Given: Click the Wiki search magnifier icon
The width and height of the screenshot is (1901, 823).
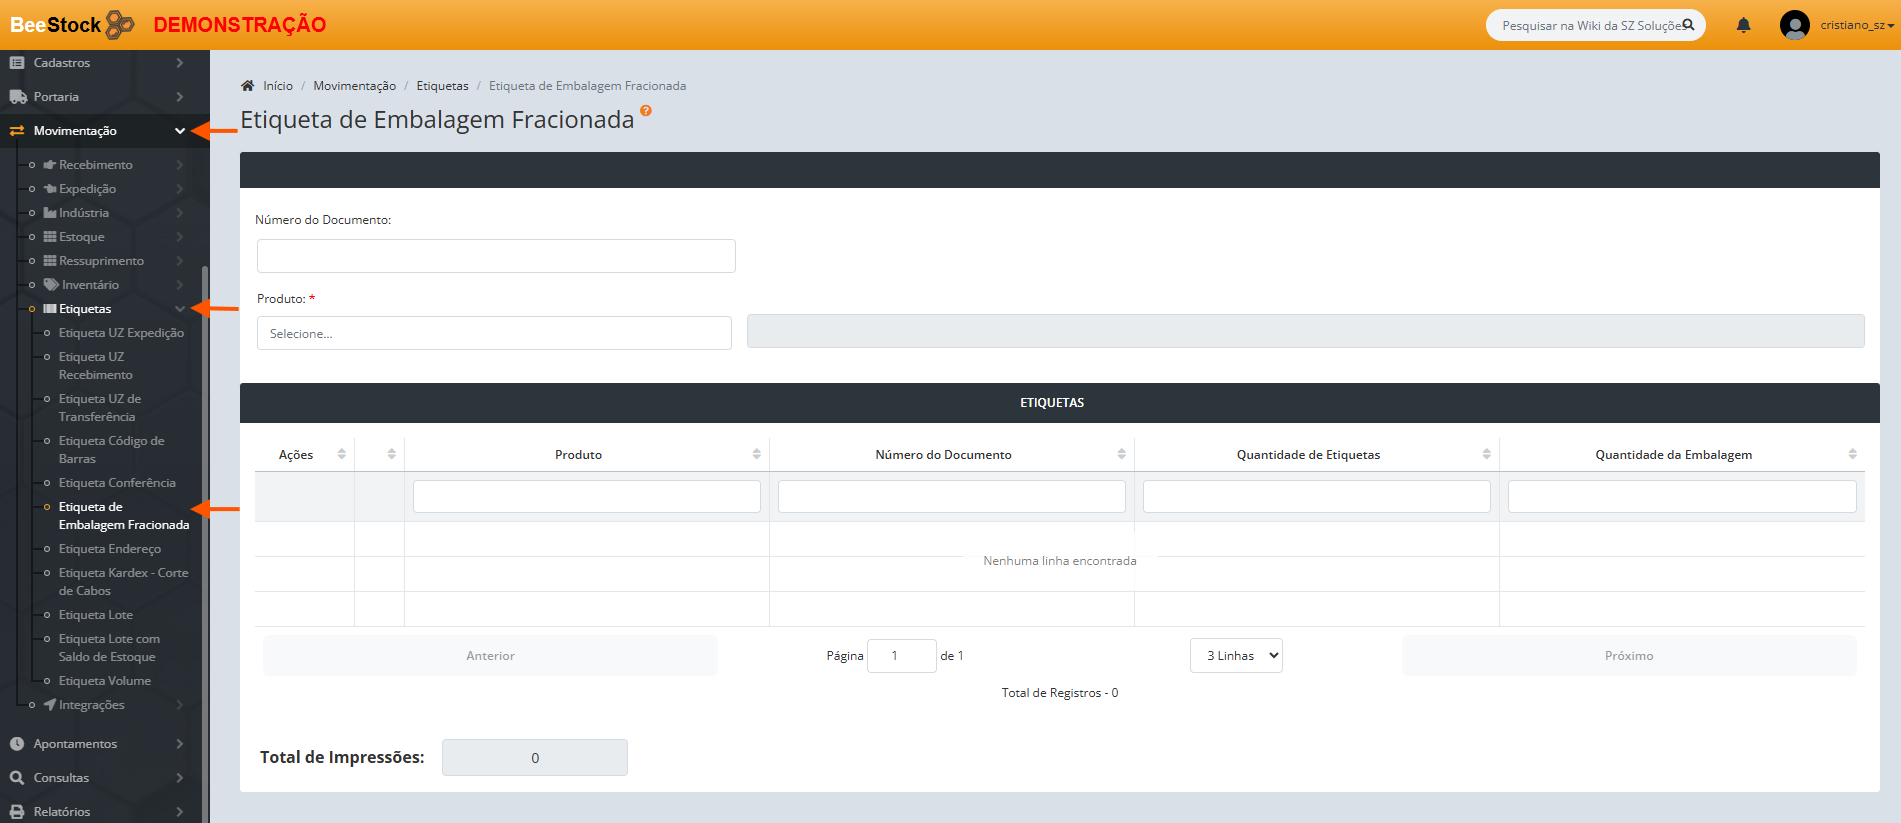Looking at the screenshot, I should point(1688,25).
